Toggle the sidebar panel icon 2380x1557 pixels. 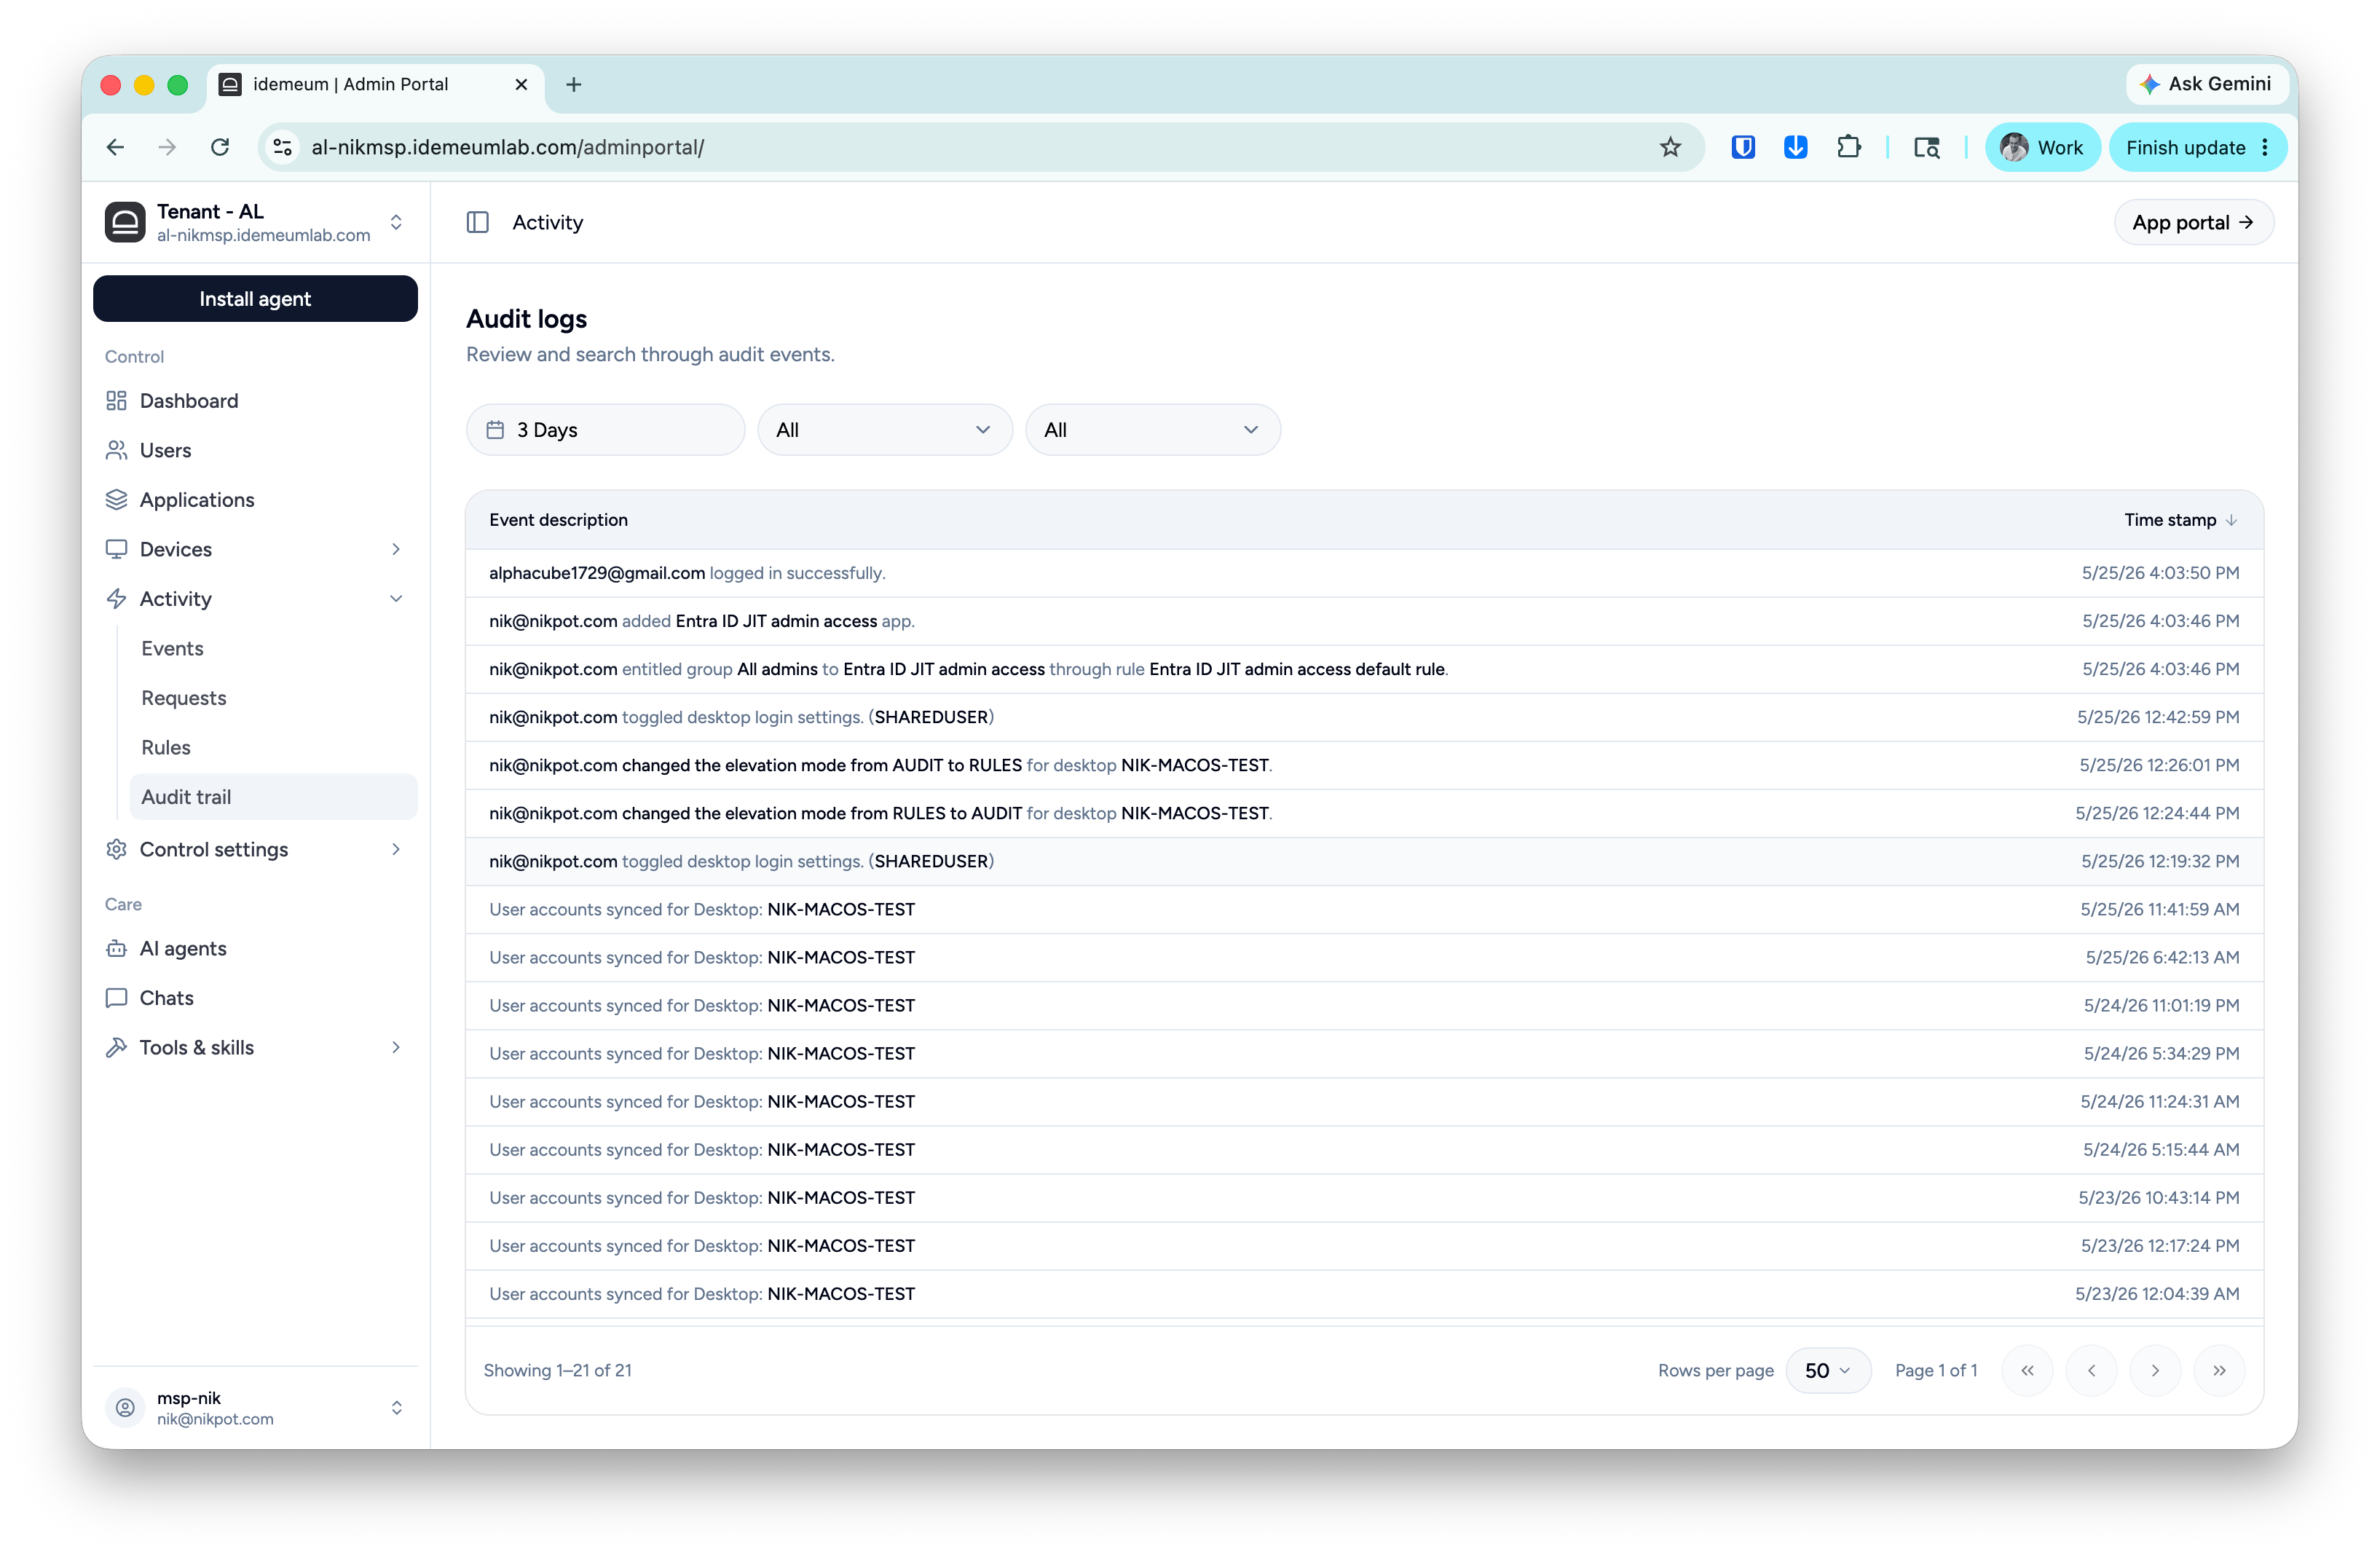pos(478,222)
